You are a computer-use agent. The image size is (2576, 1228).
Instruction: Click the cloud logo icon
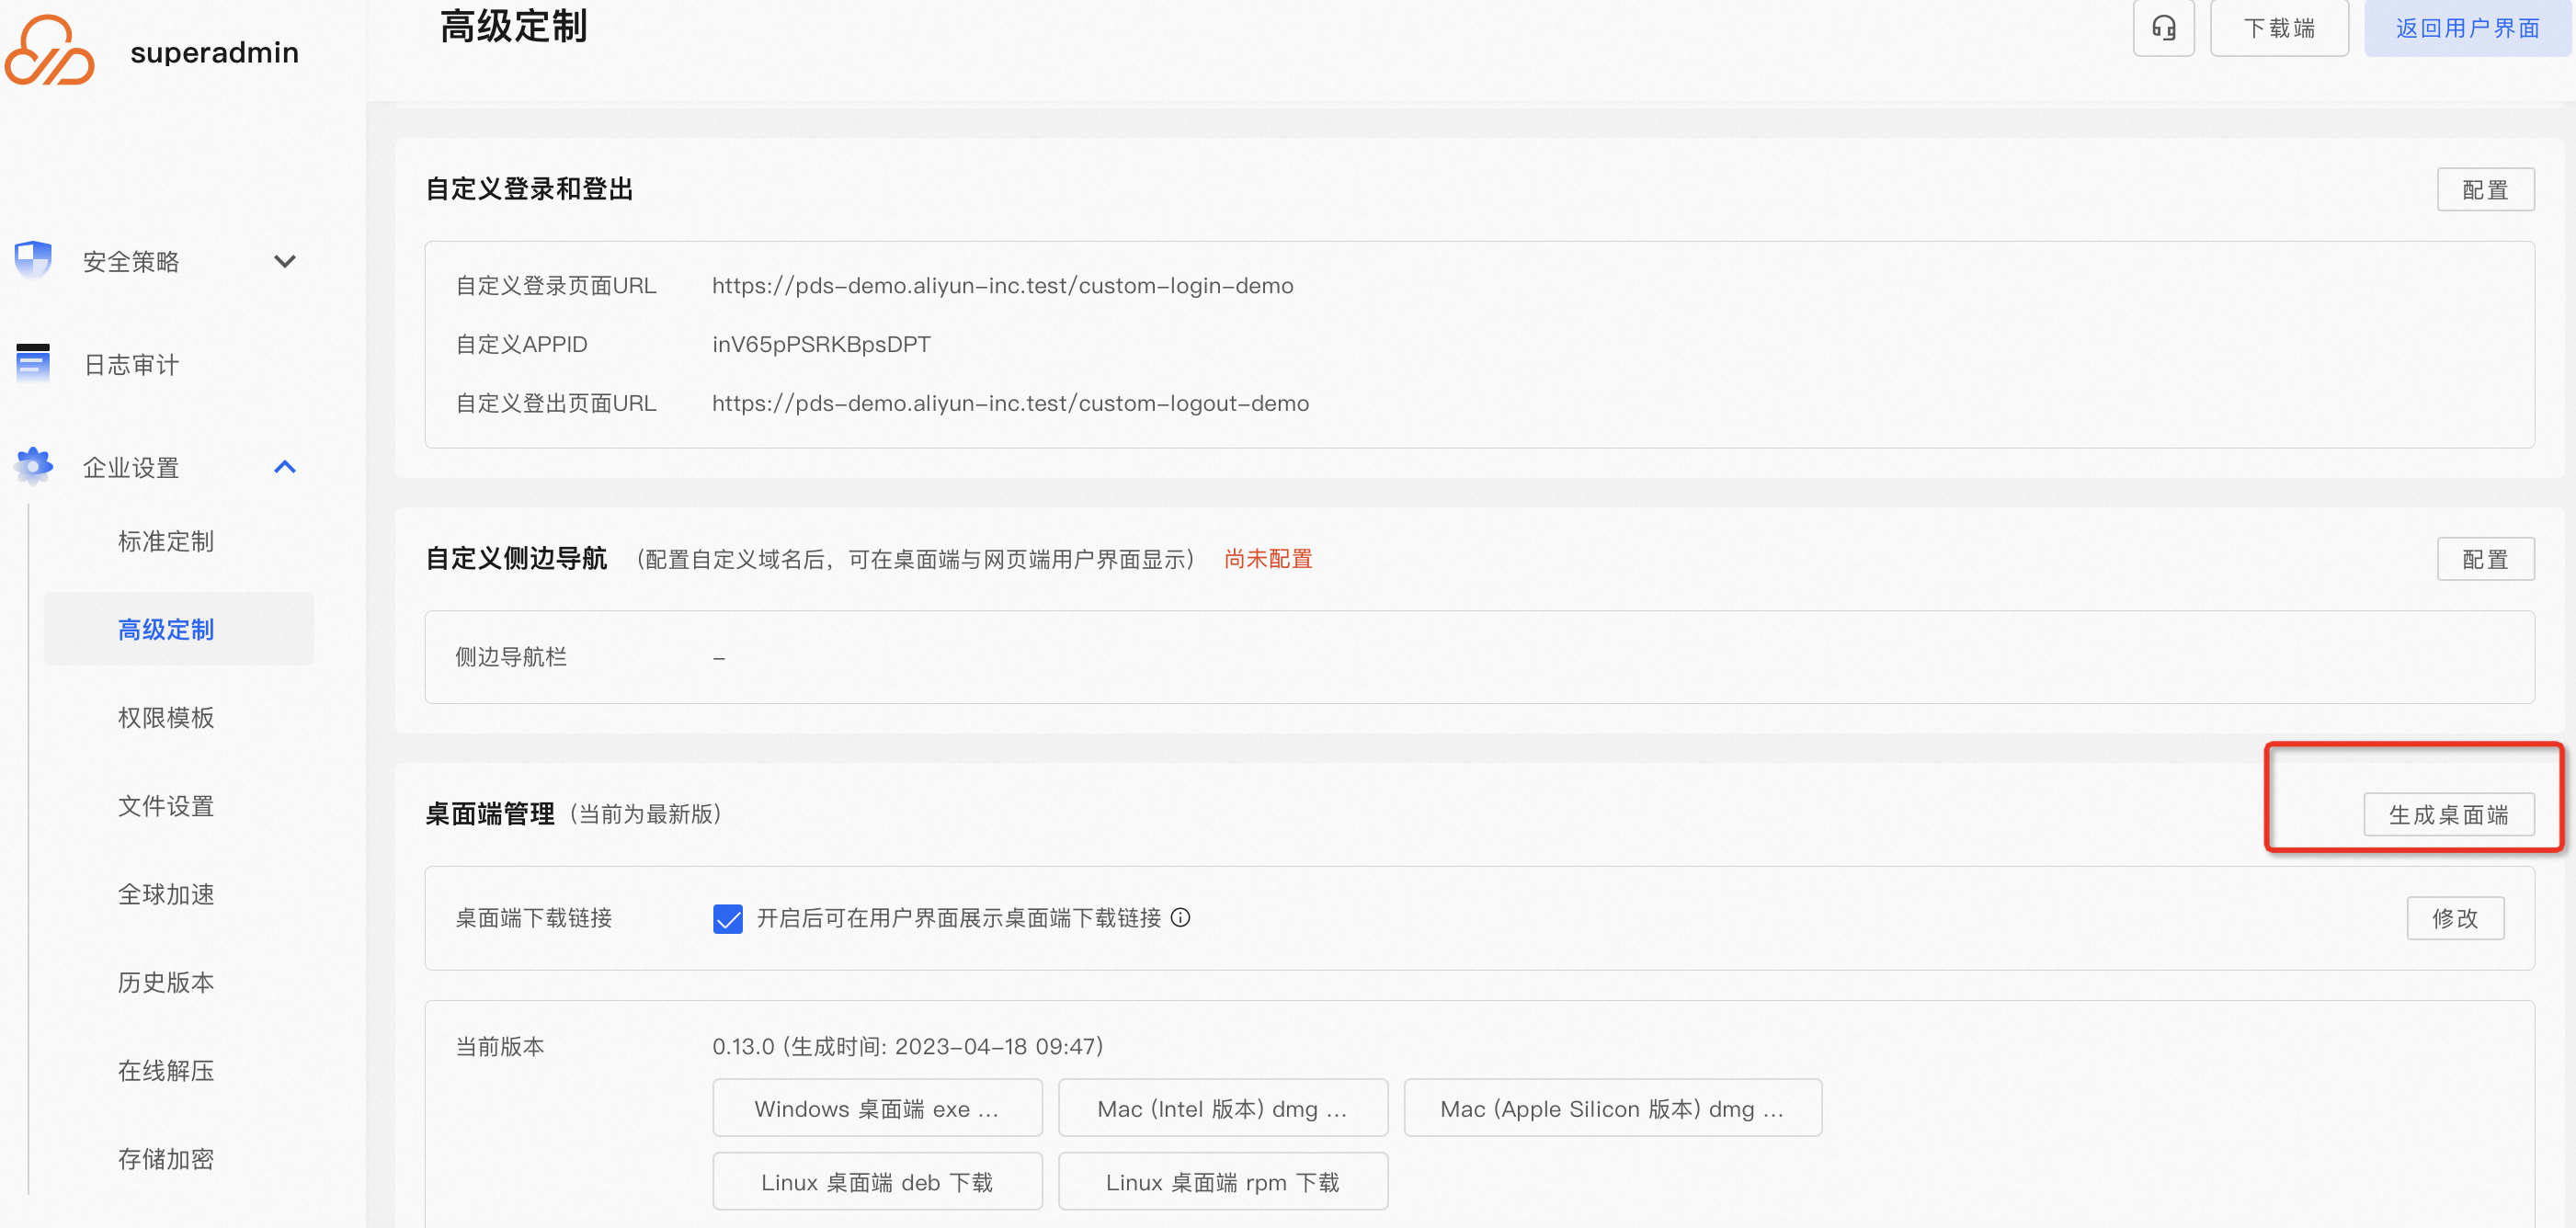coord(50,51)
